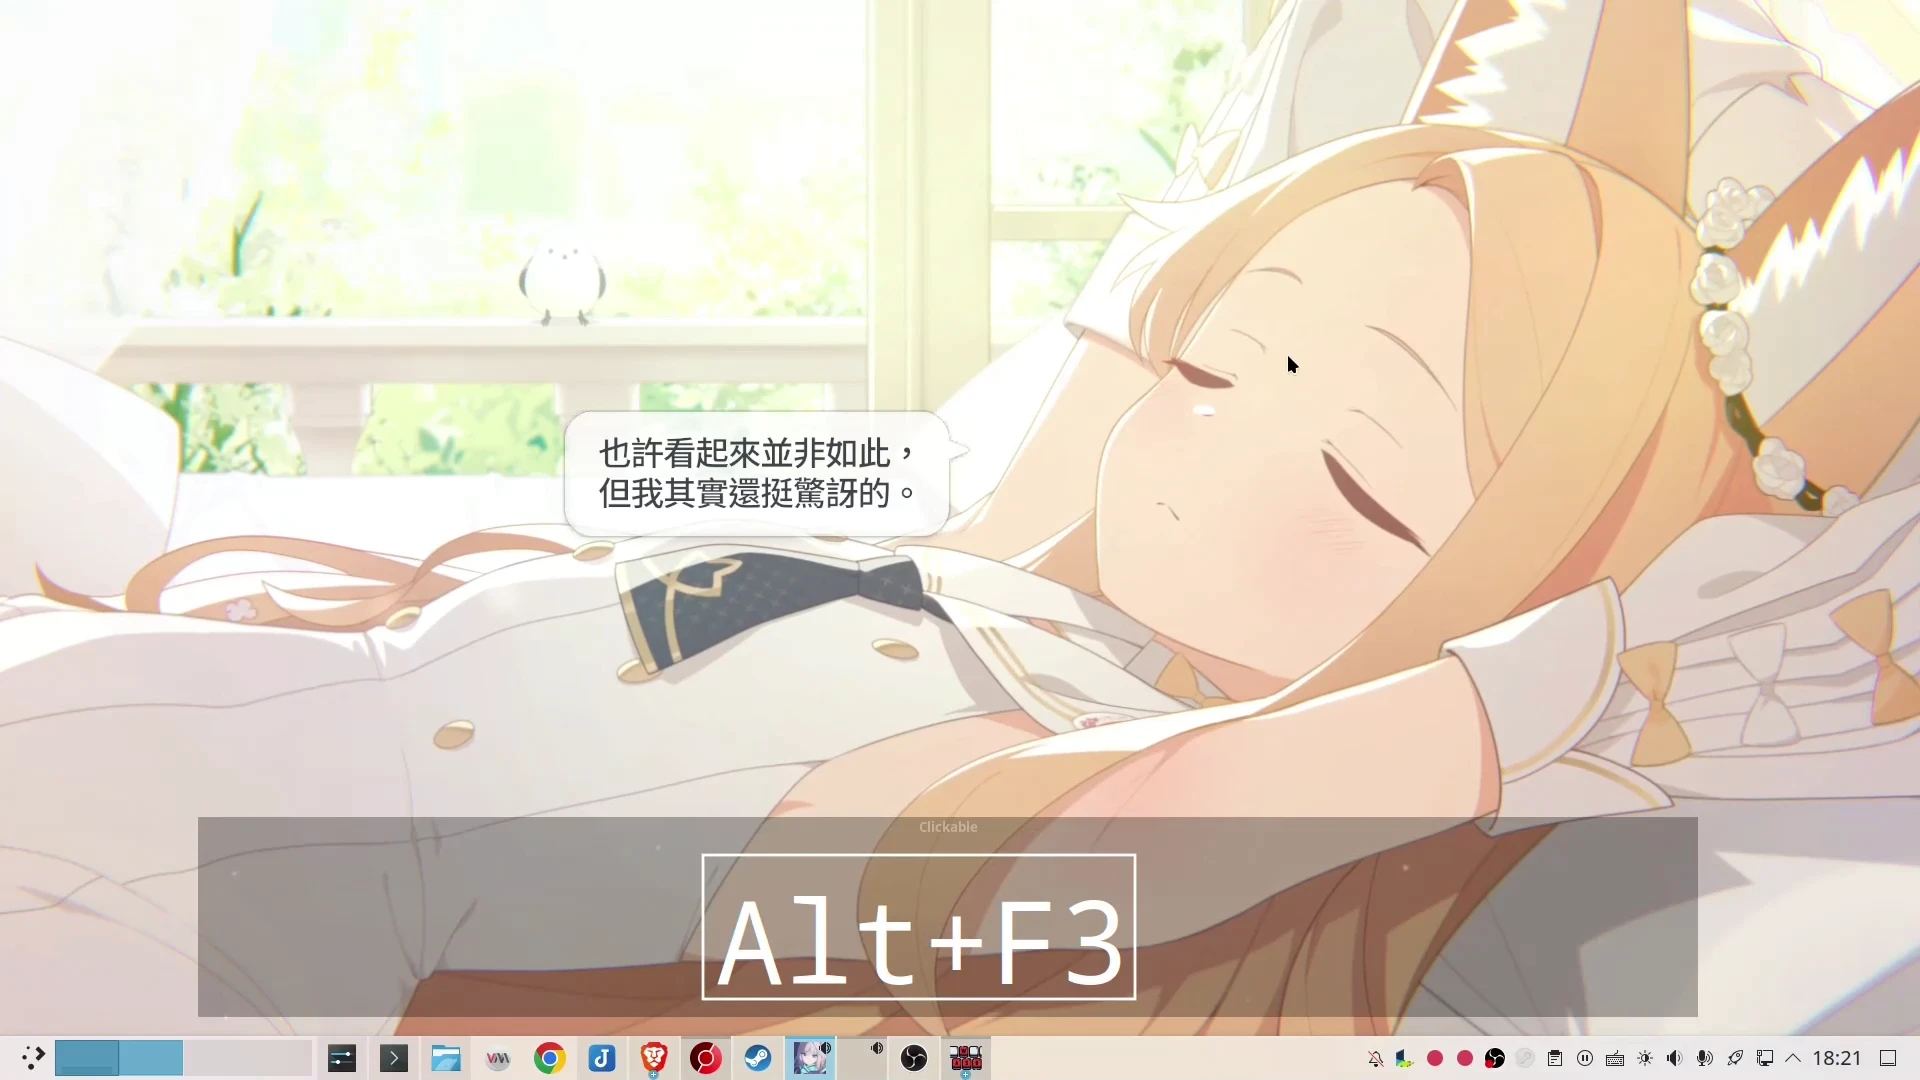The width and height of the screenshot is (1920, 1080).
Task: Switch to the running wallpaper window in taskbar
Action: click(809, 1058)
